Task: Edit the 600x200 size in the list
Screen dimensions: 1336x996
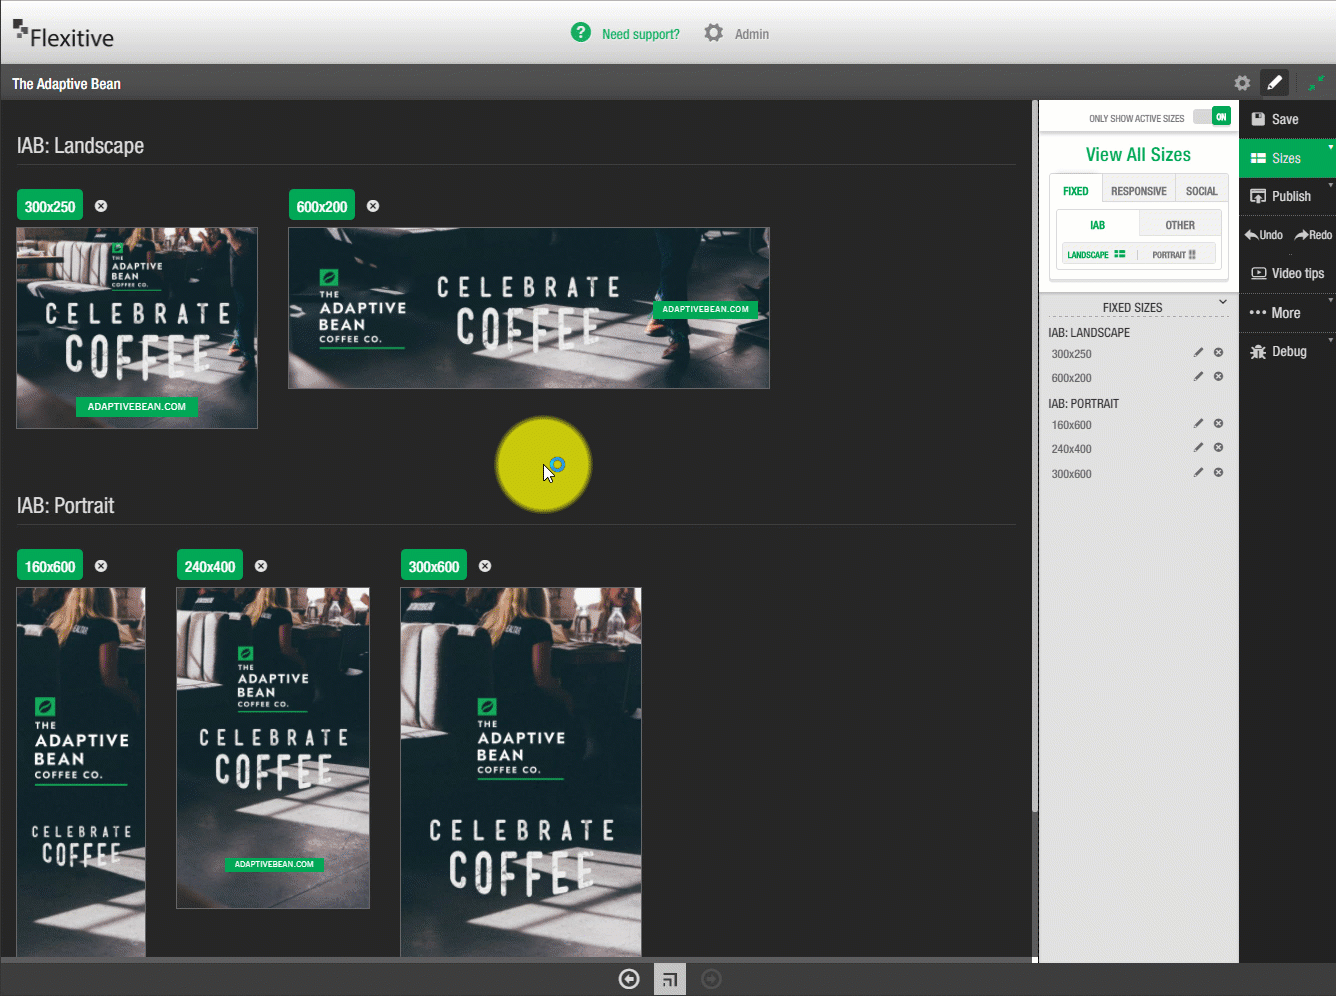Action: point(1198,377)
